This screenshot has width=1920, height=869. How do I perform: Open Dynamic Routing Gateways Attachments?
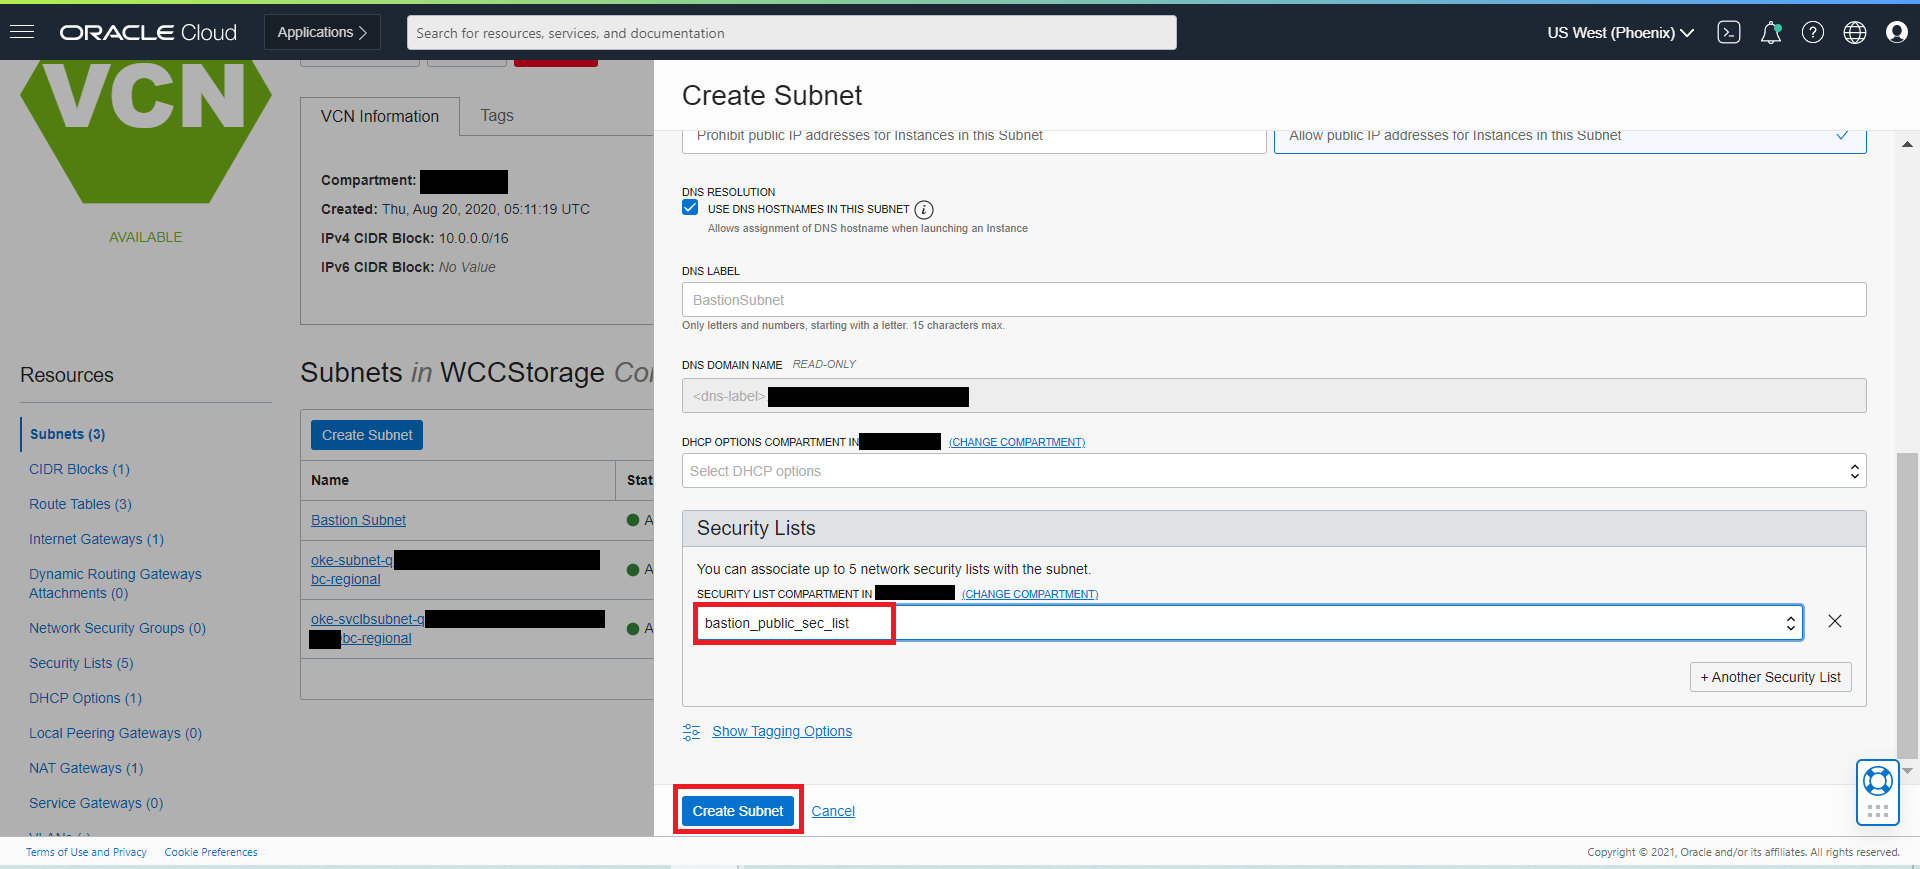(115, 583)
